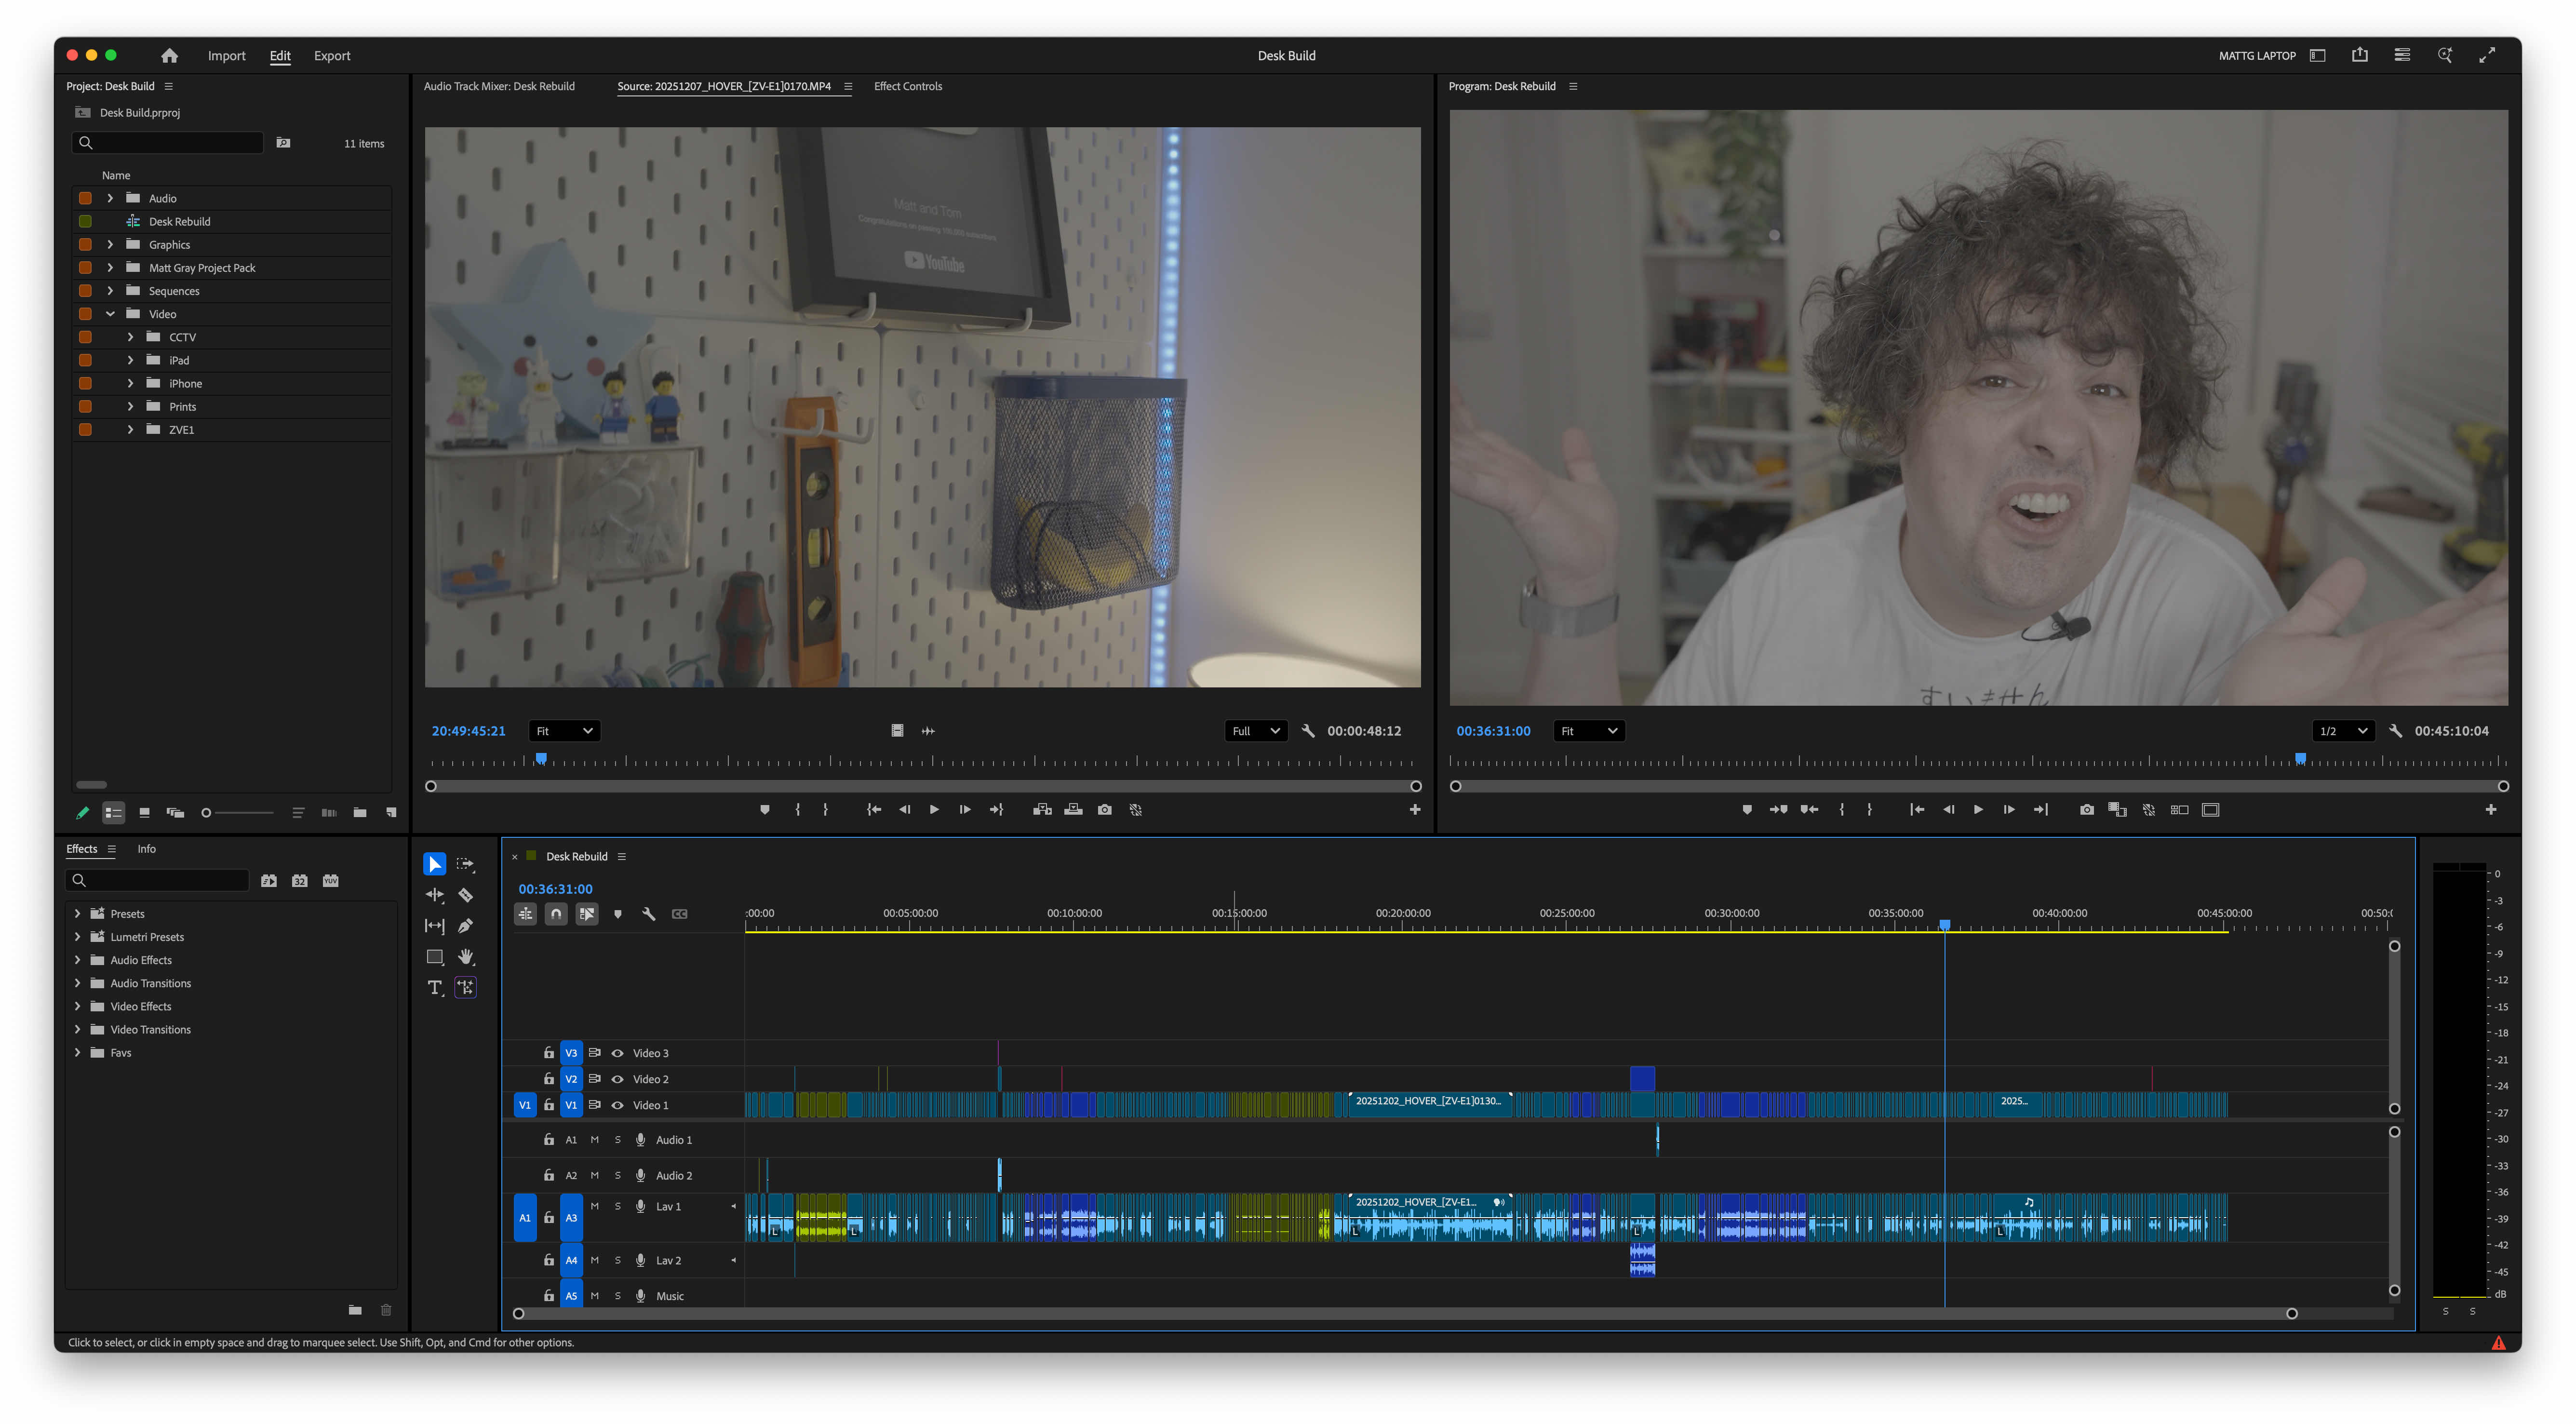
Task: Select the Razor tool
Action: tap(465, 895)
